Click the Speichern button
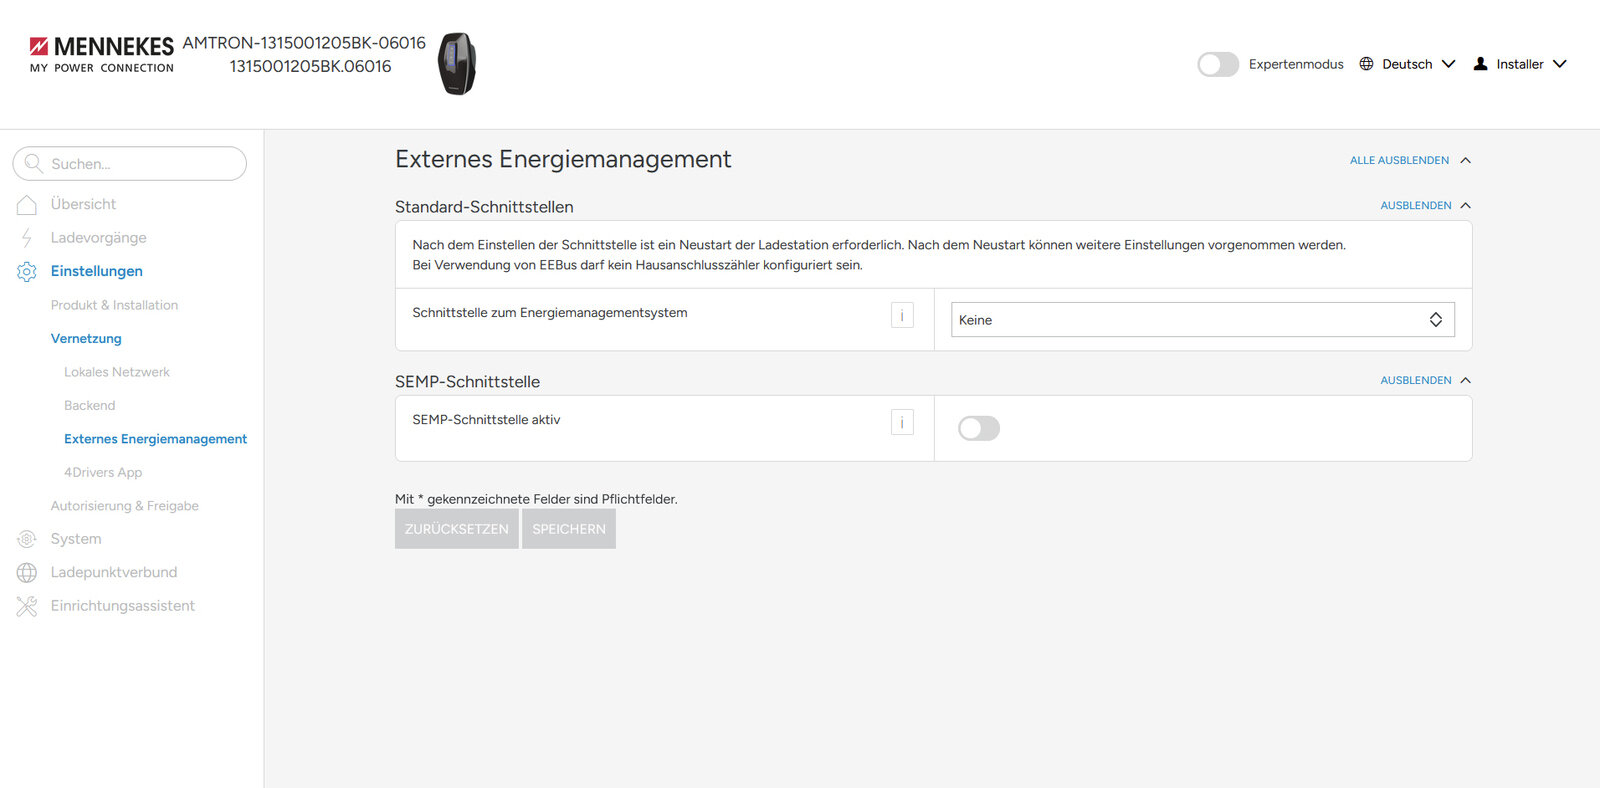The width and height of the screenshot is (1600, 788). 569,529
